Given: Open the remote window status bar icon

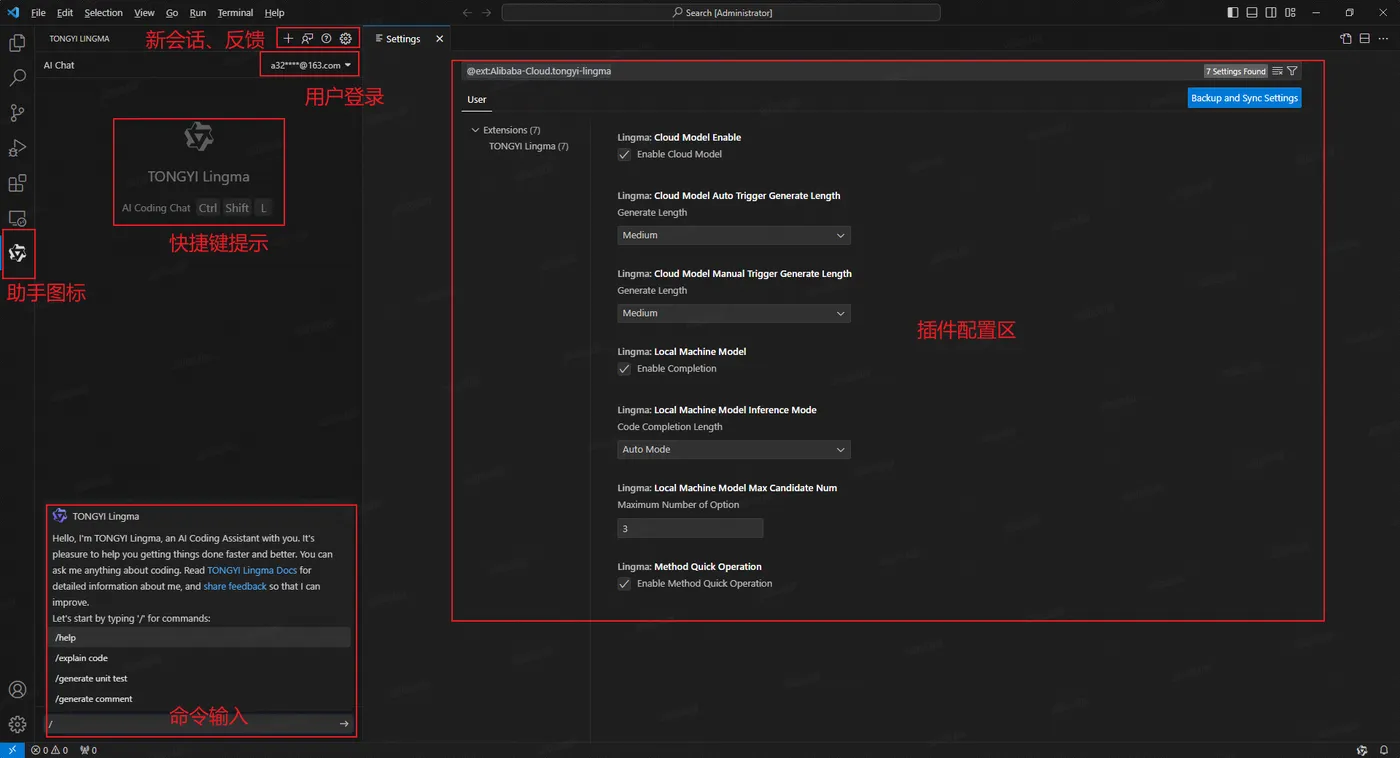Looking at the screenshot, I should (x=11, y=750).
